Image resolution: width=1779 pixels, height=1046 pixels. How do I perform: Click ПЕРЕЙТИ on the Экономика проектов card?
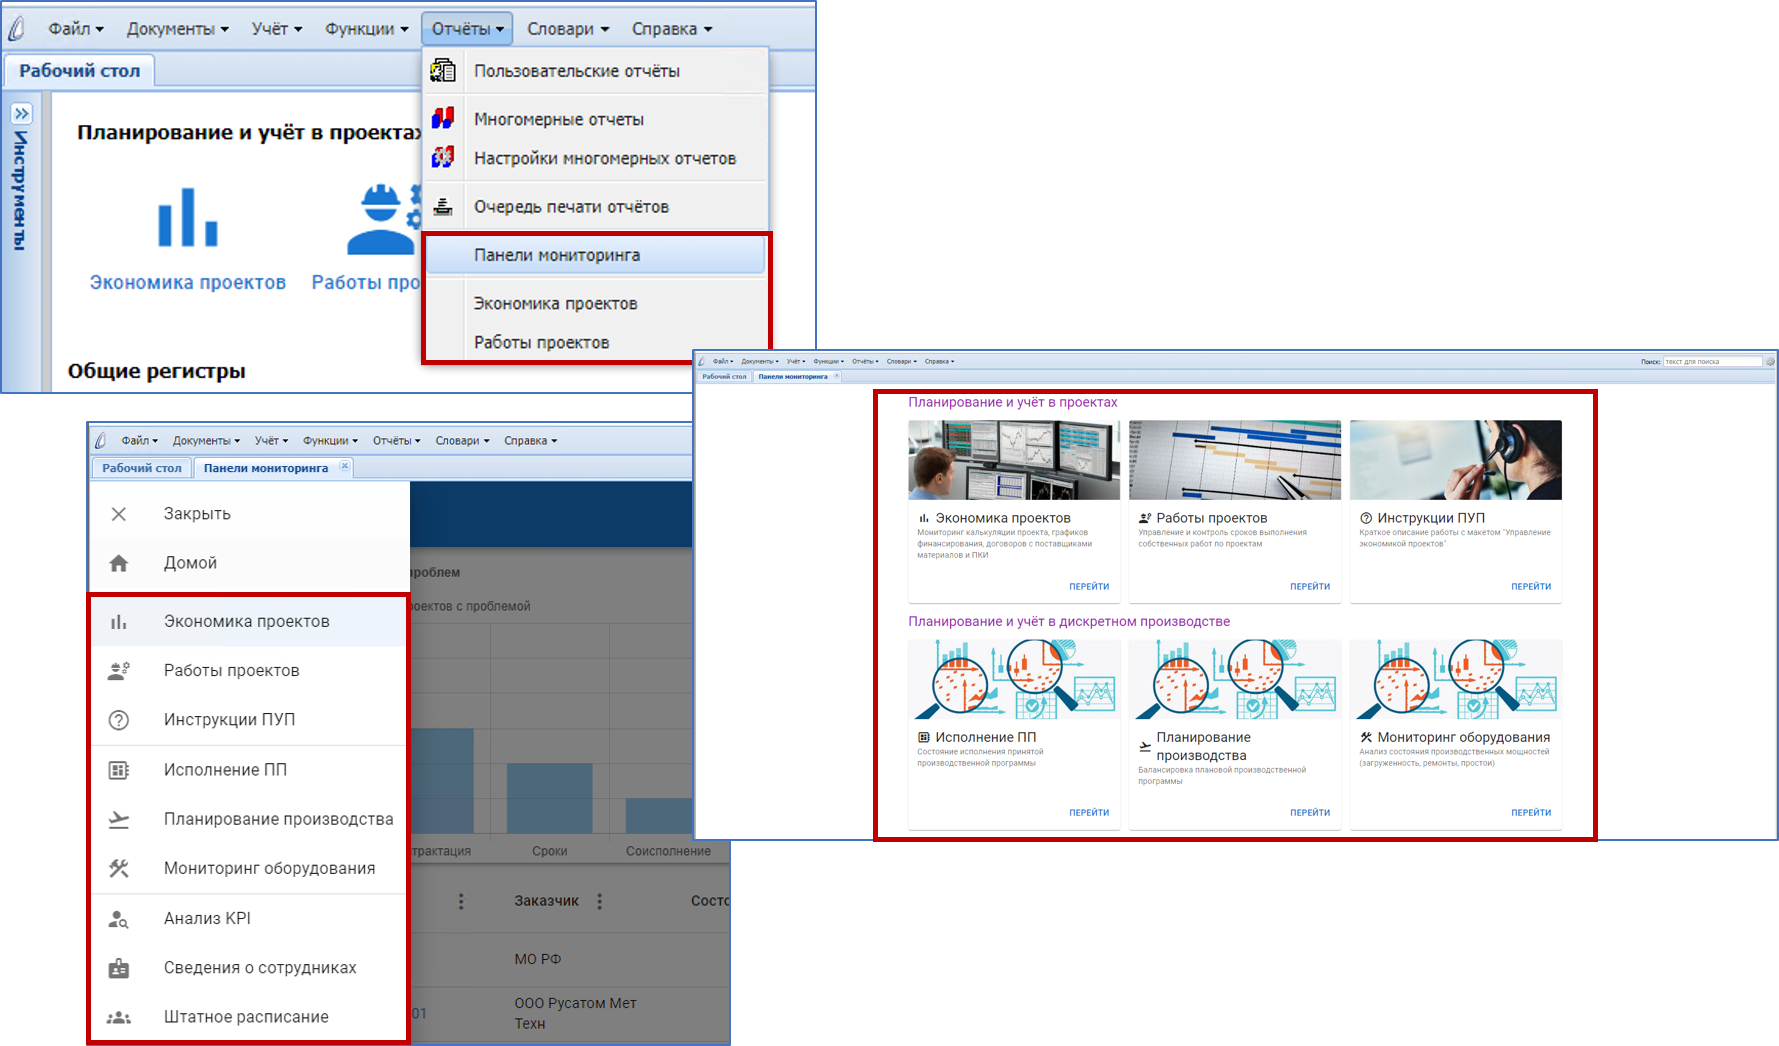[x=1088, y=587]
